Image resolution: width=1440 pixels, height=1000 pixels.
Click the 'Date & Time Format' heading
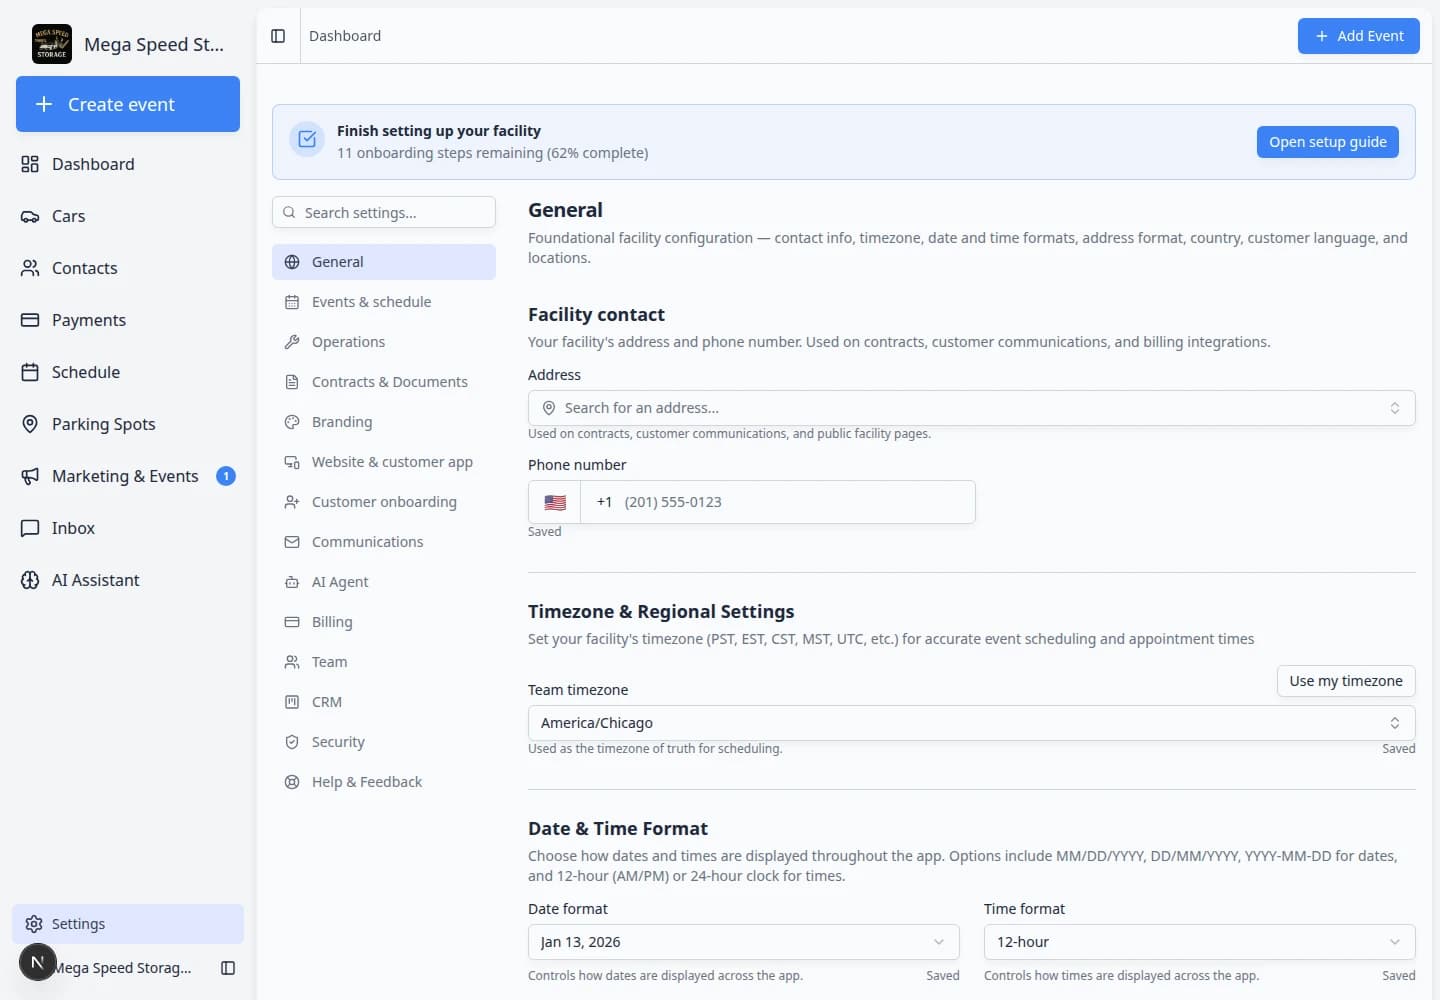tap(618, 828)
